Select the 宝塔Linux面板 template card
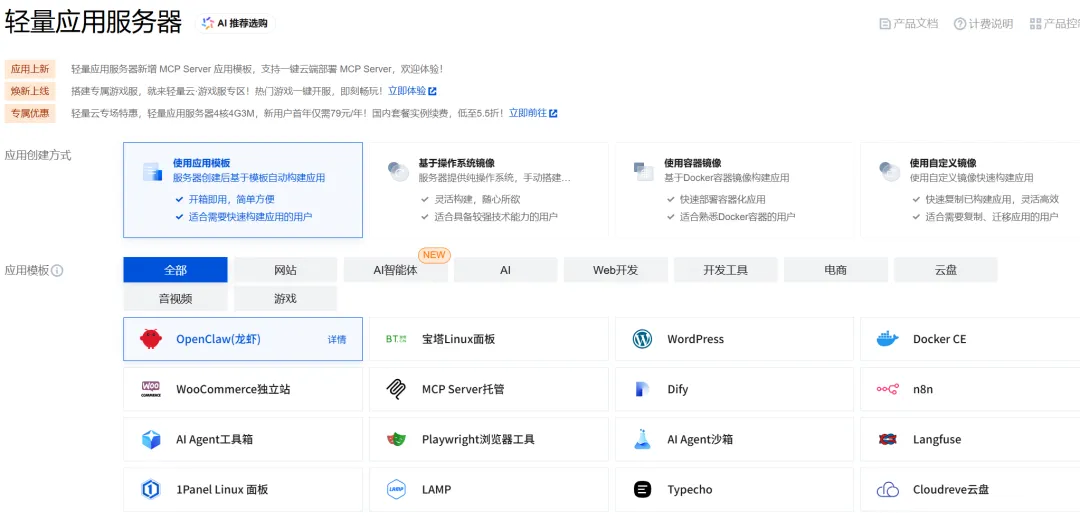 [489, 339]
